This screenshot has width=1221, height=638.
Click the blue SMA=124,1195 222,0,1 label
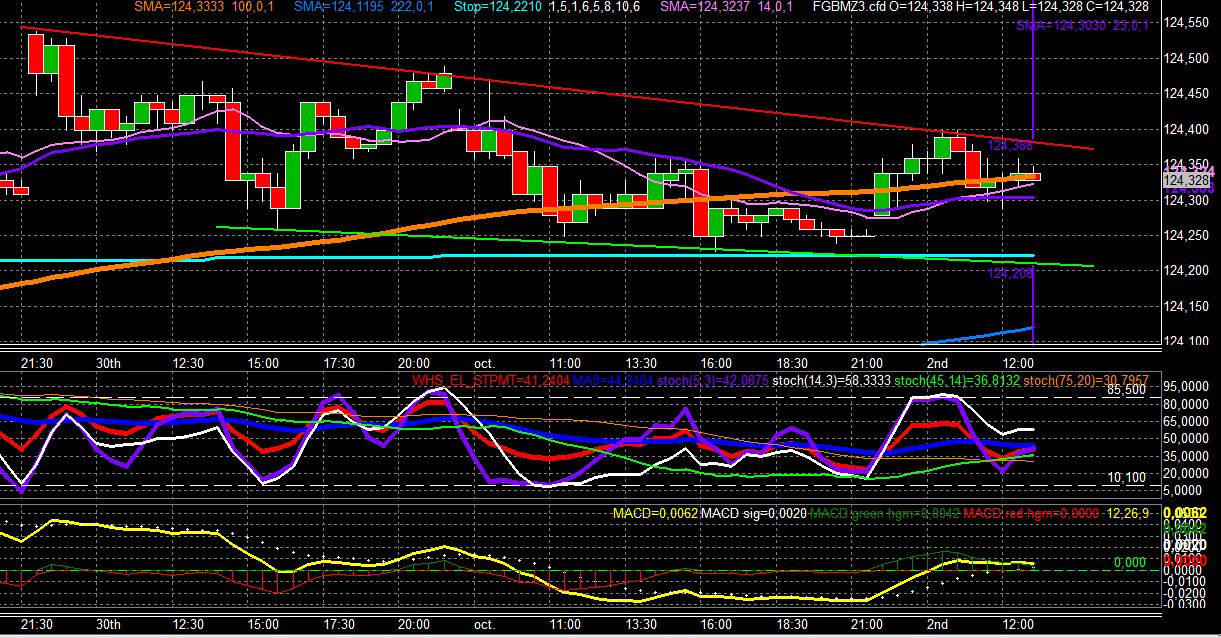365,7
